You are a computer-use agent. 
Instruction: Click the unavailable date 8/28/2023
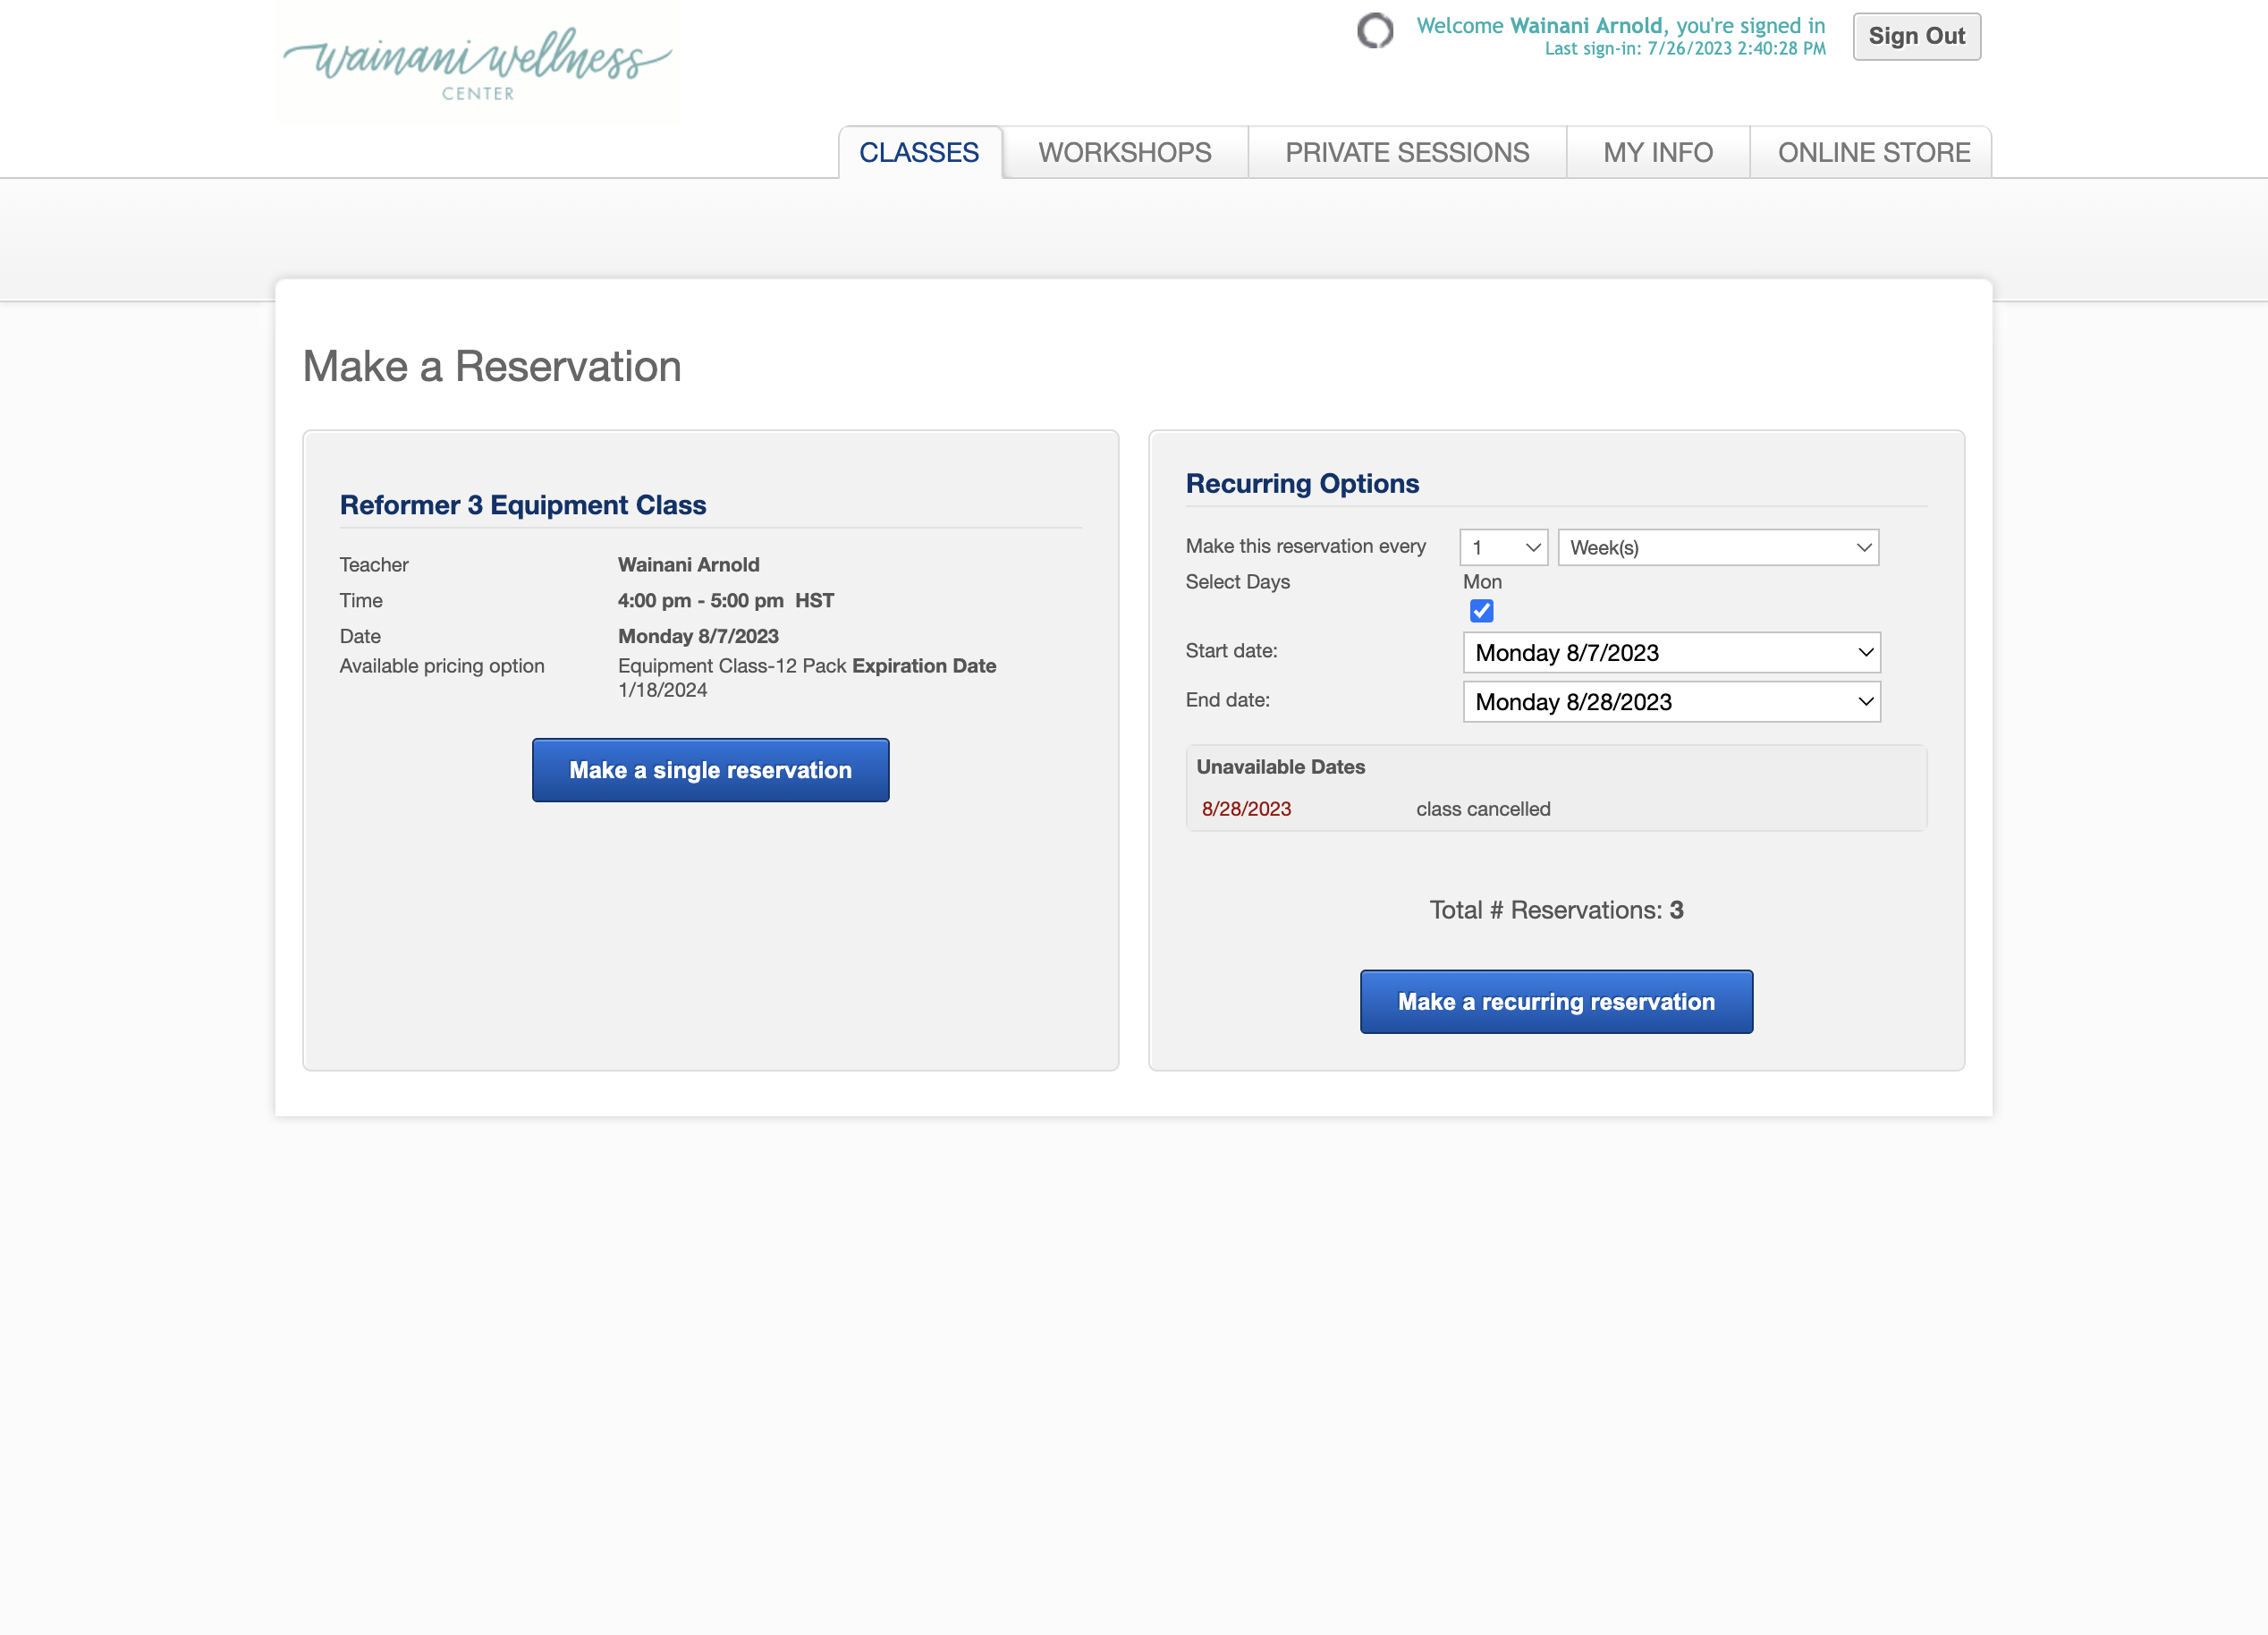pos(1245,809)
